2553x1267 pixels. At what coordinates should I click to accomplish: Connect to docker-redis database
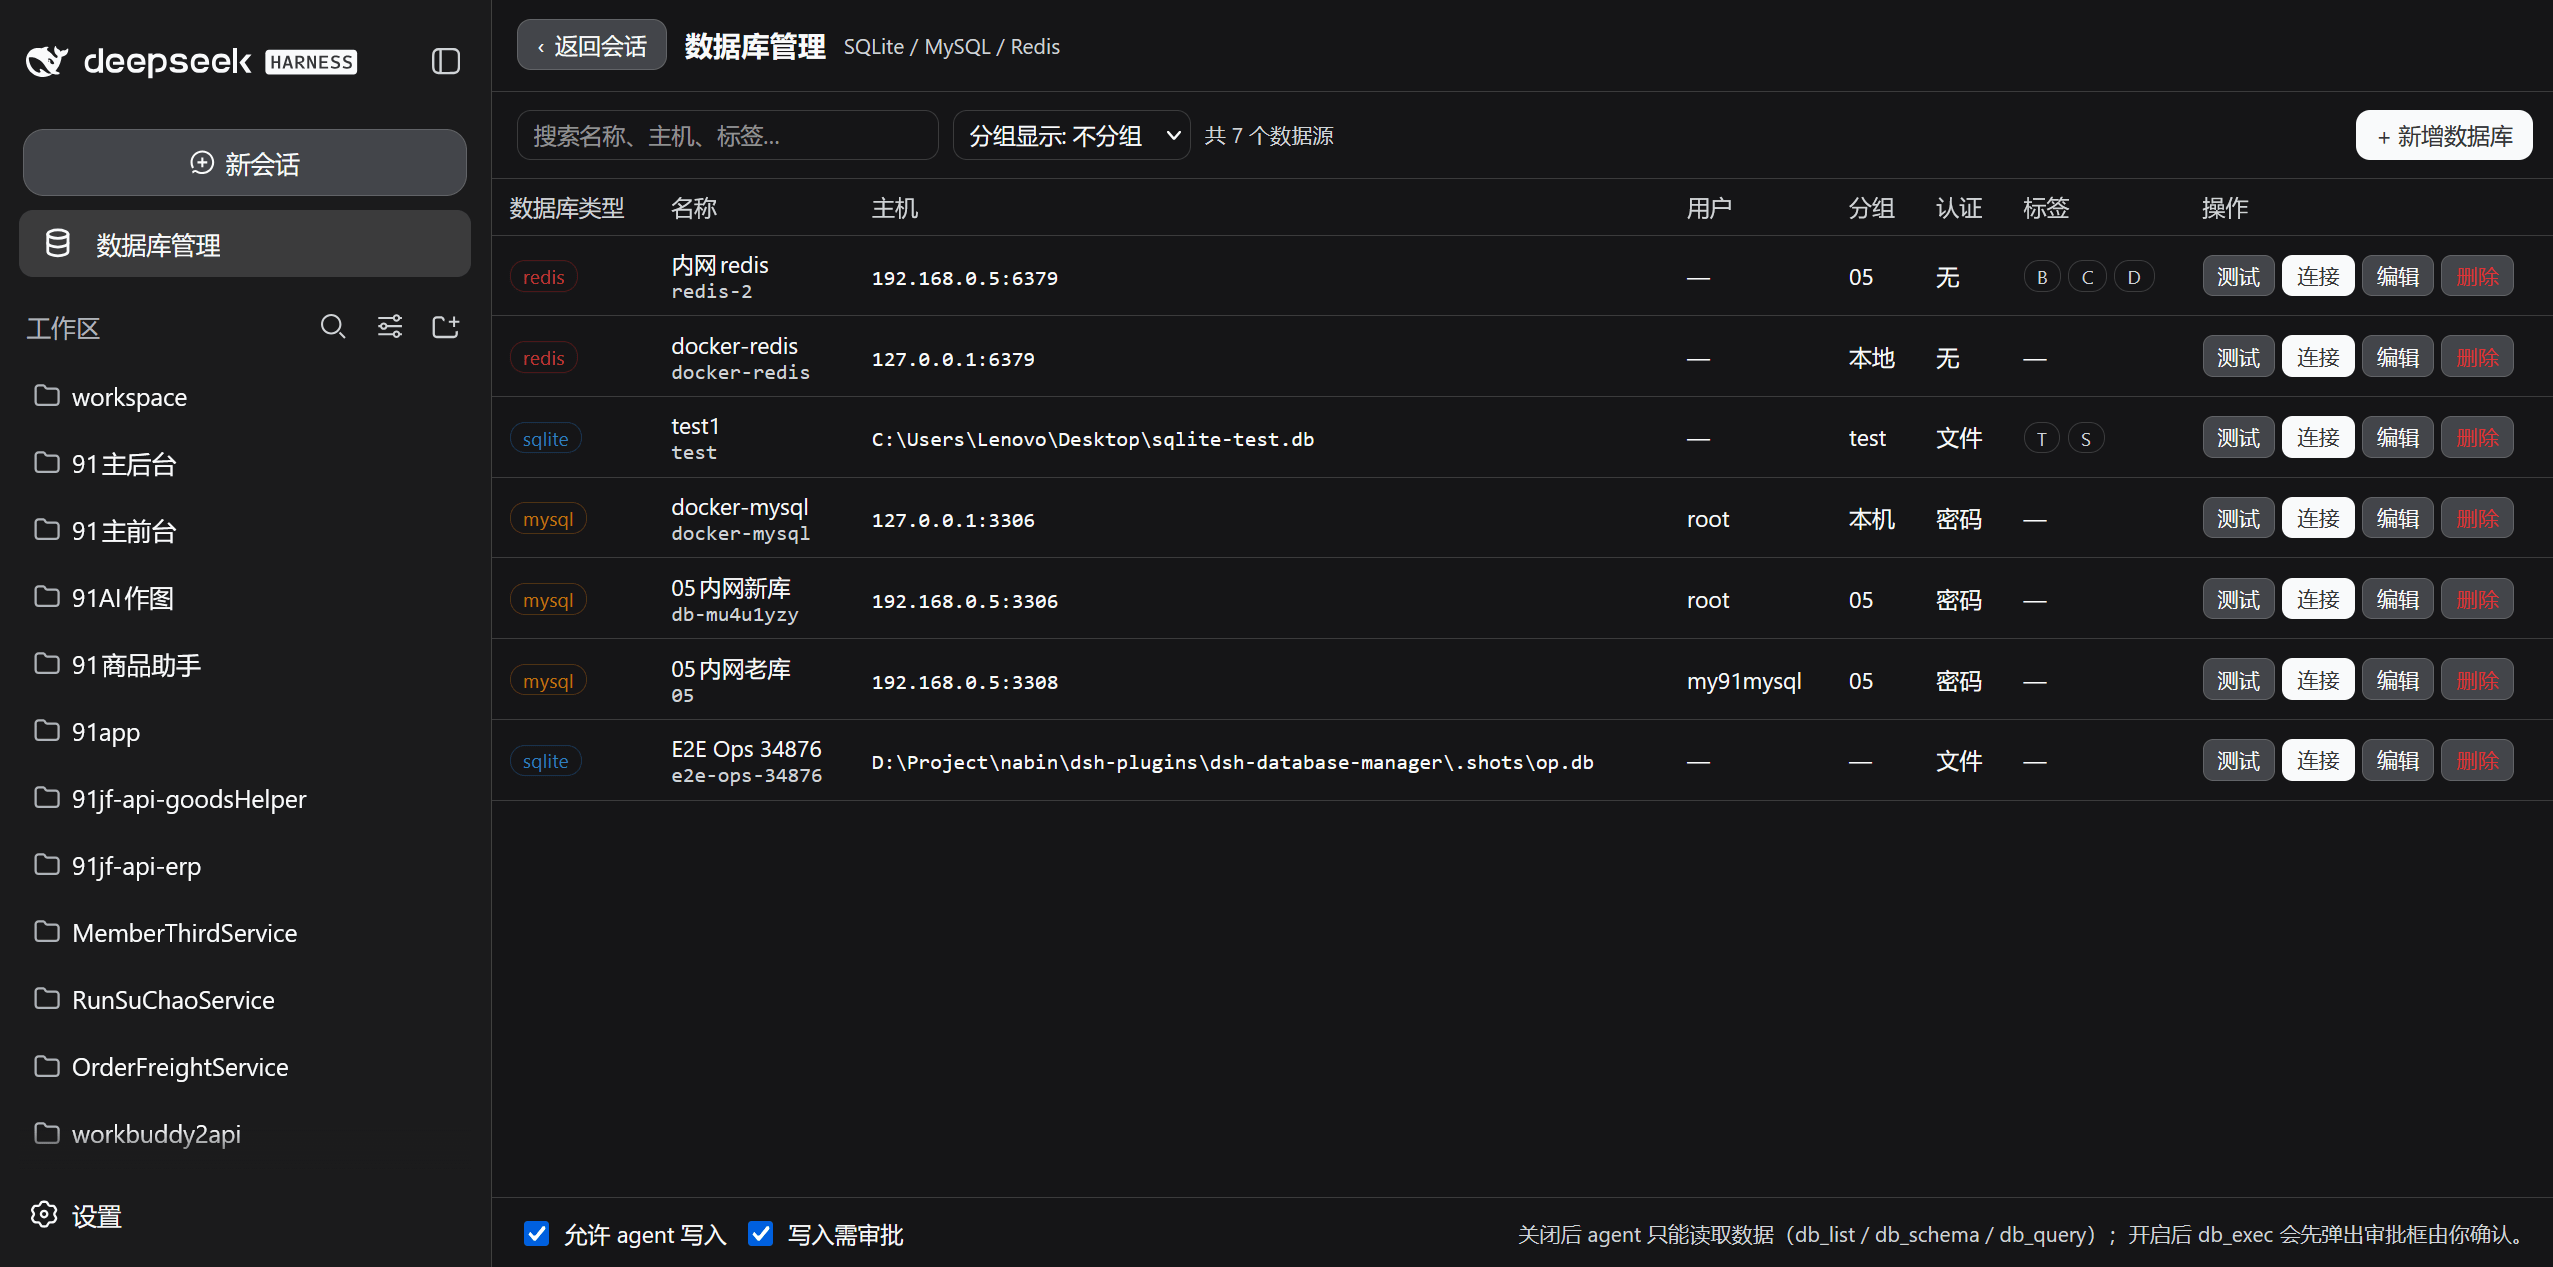pyautogui.click(x=2318, y=357)
